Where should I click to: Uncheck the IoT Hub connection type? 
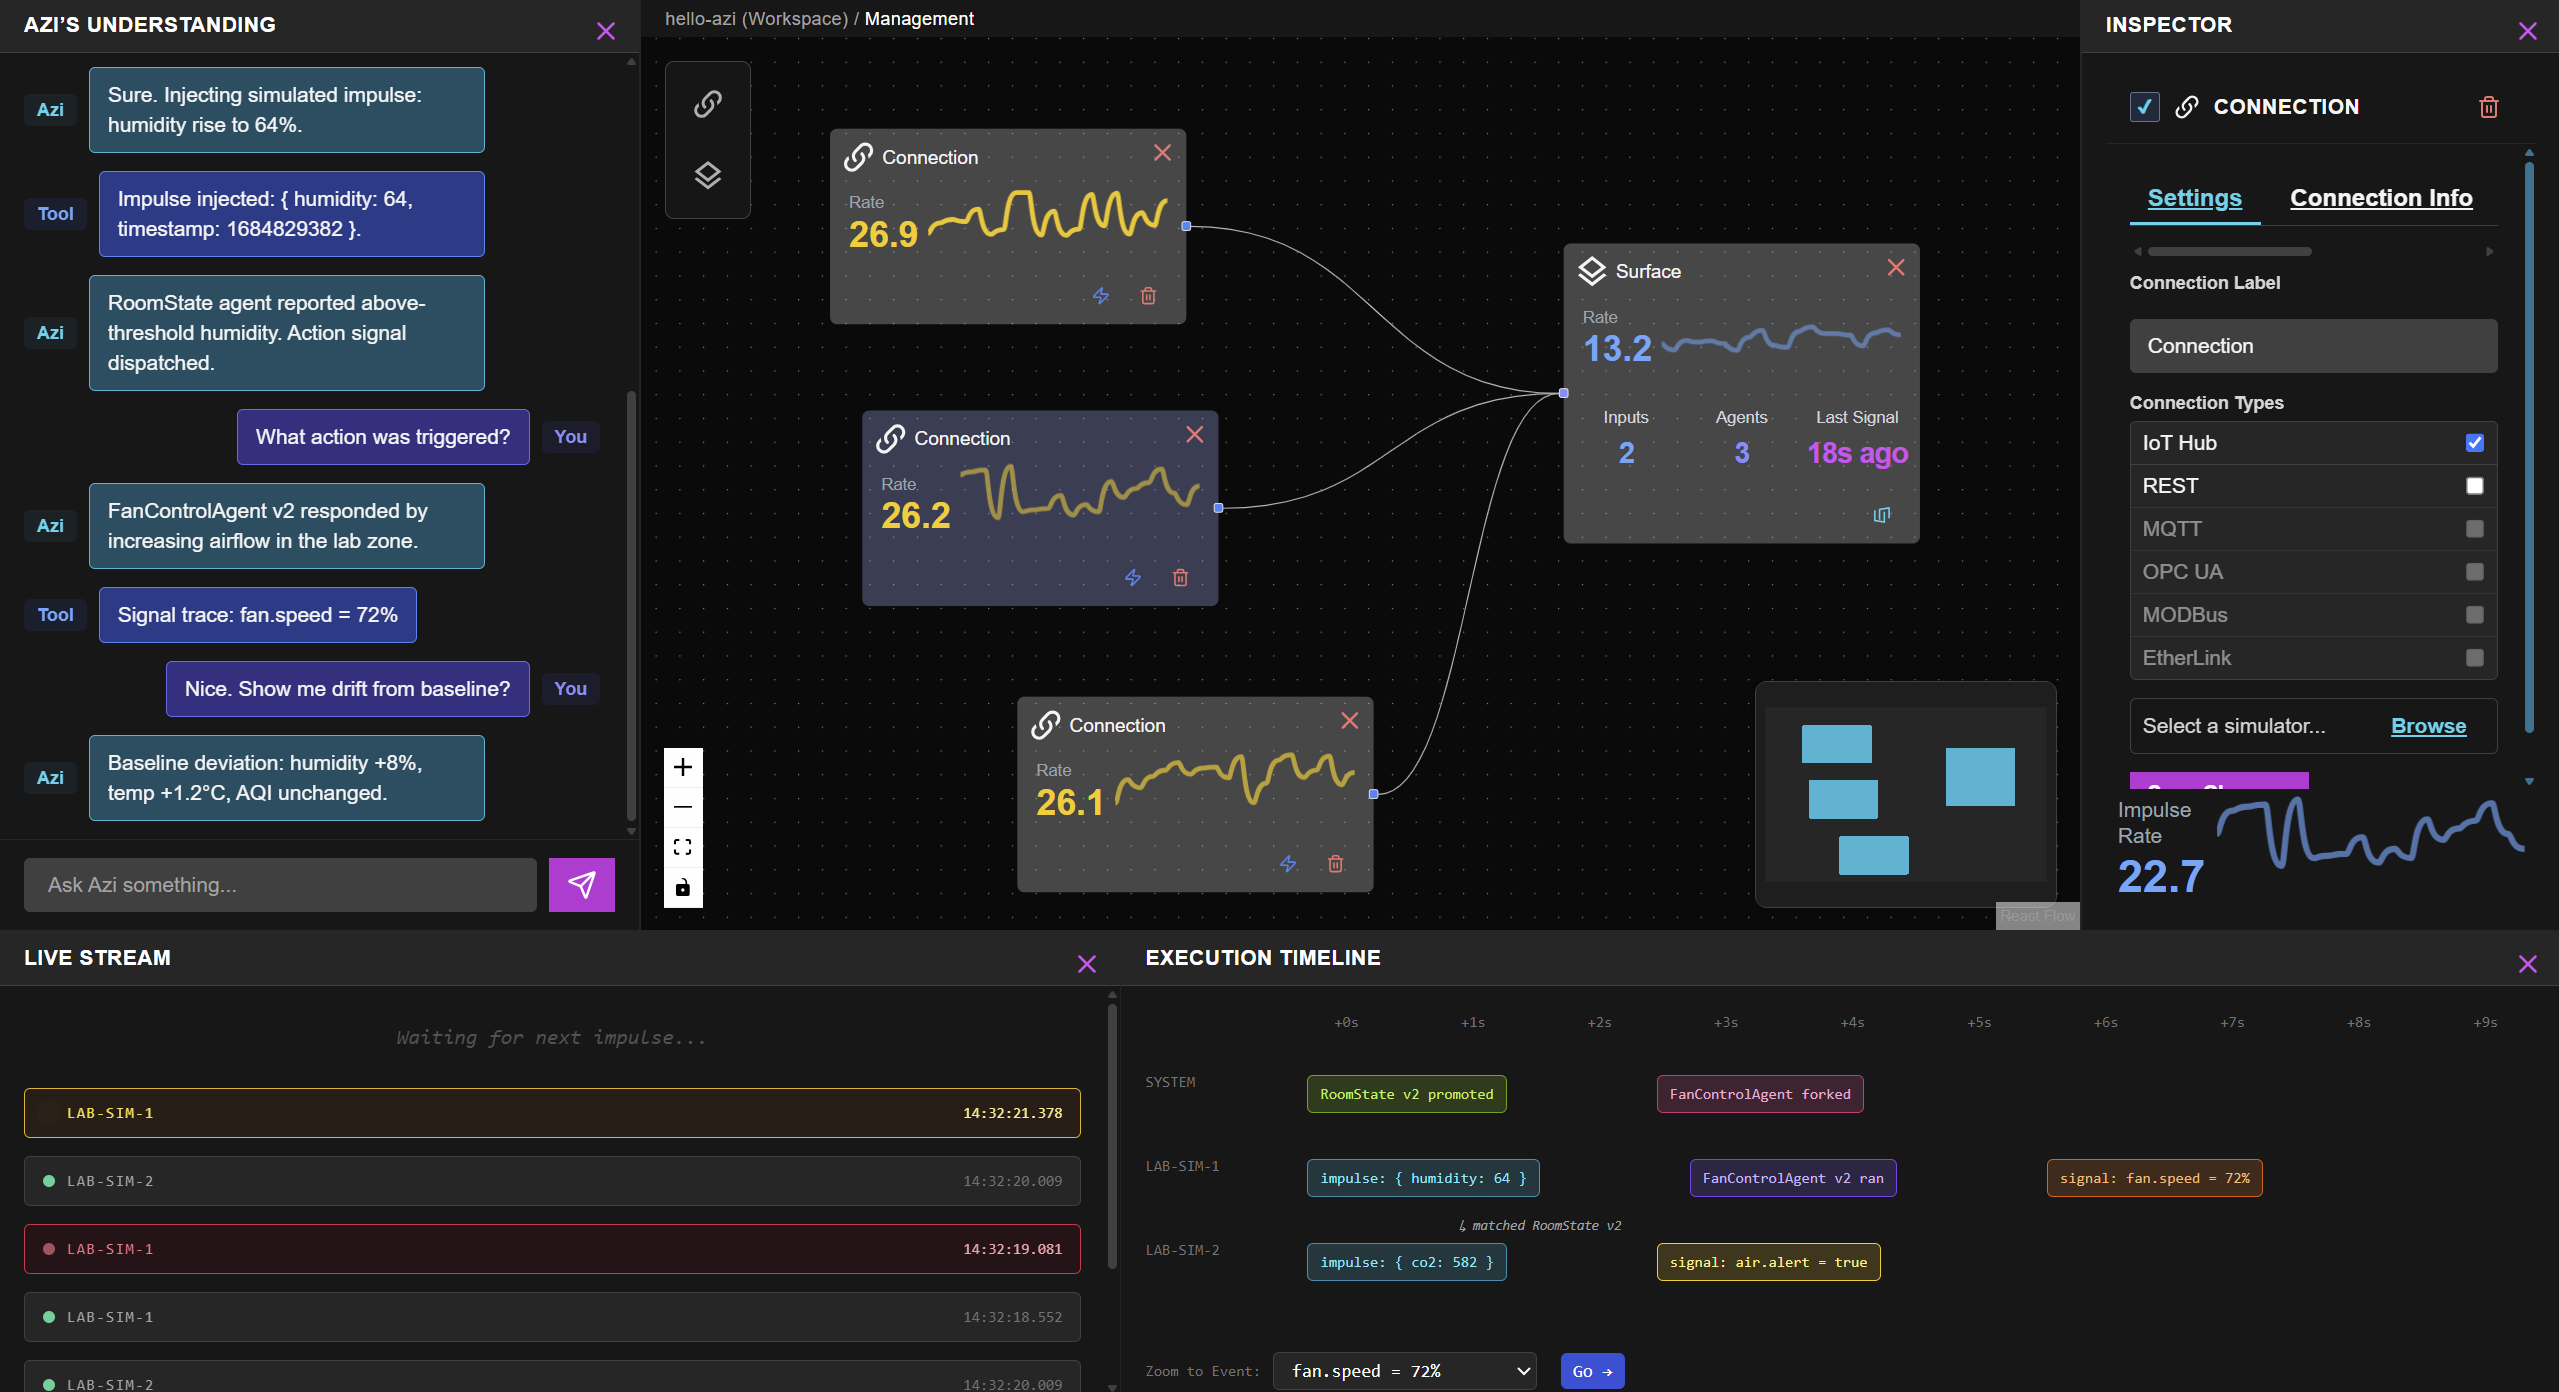tap(2474, 443)
